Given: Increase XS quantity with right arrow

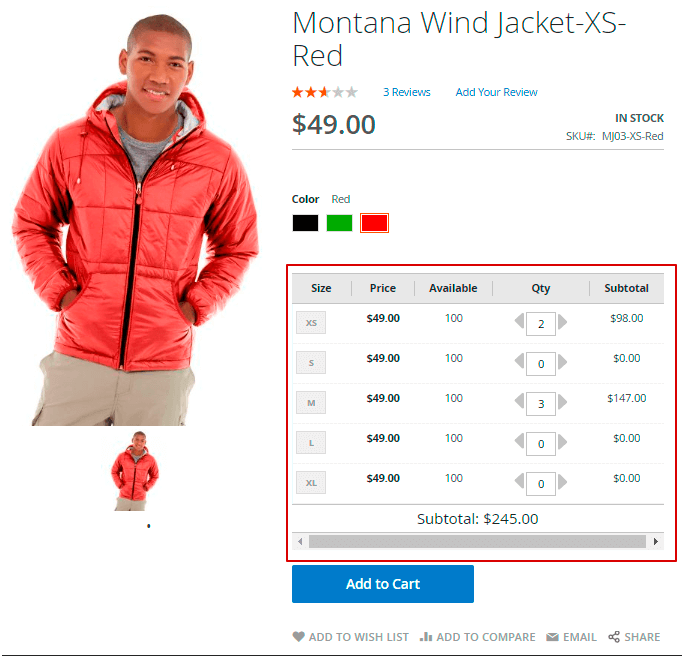Looking at the screenshot, I should tap(563, 322).
